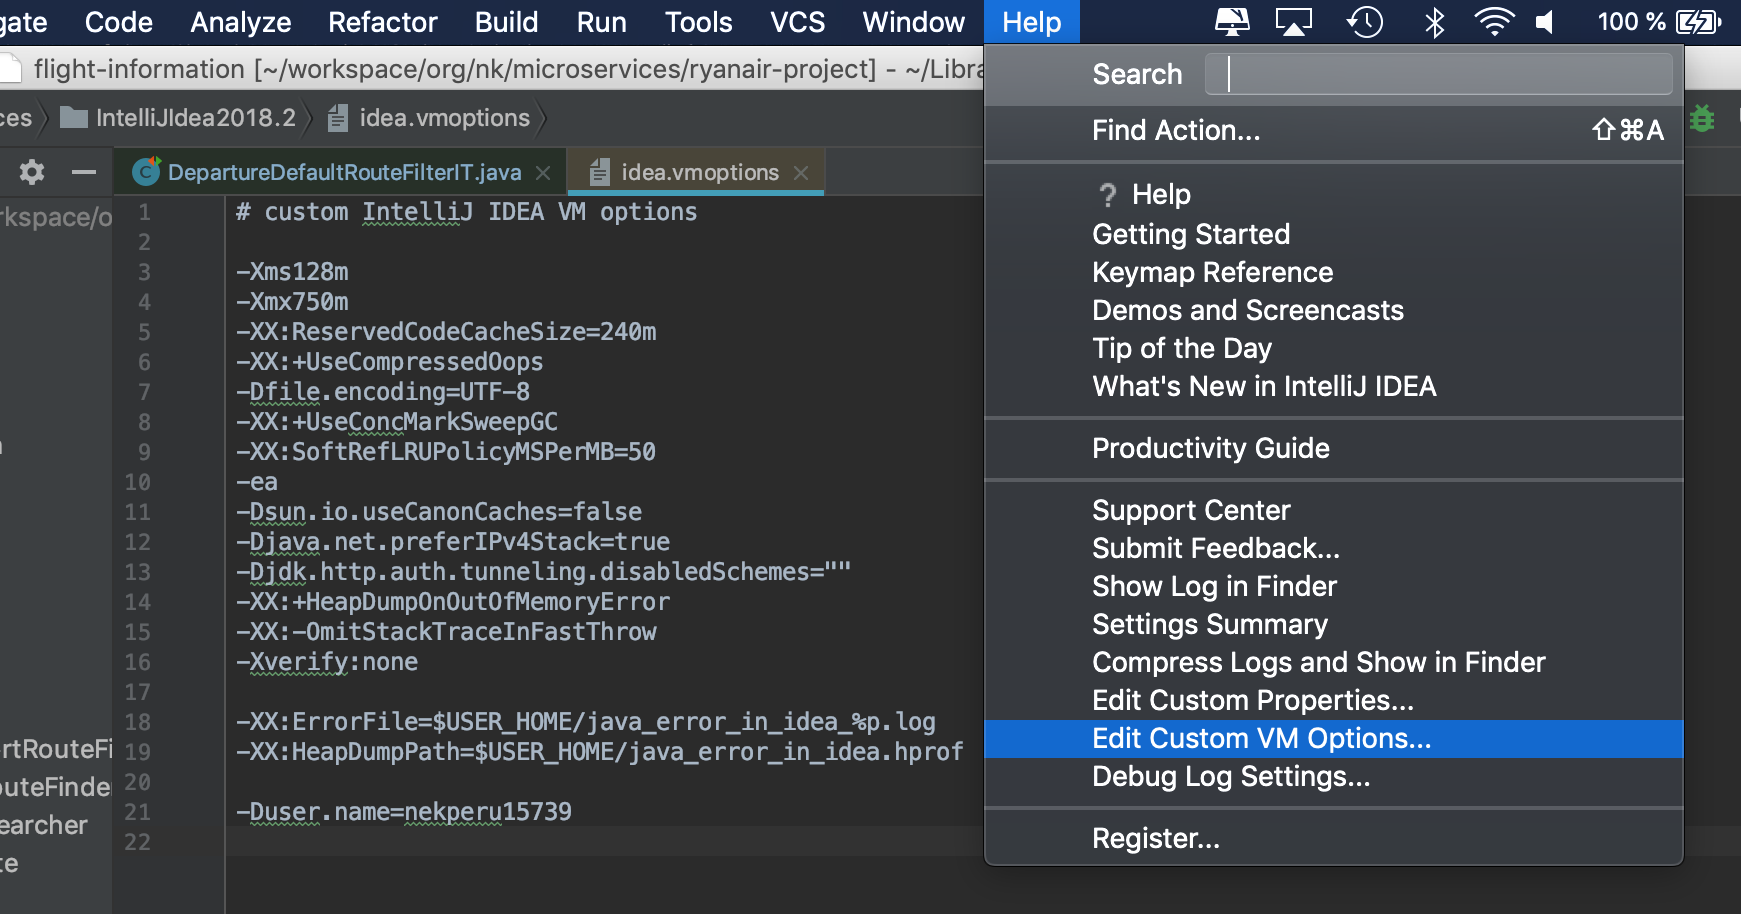Click the -Dsun.io.useCanonCaches=false line
This screenshot has height=914, width=1741.
pos(439,512)
